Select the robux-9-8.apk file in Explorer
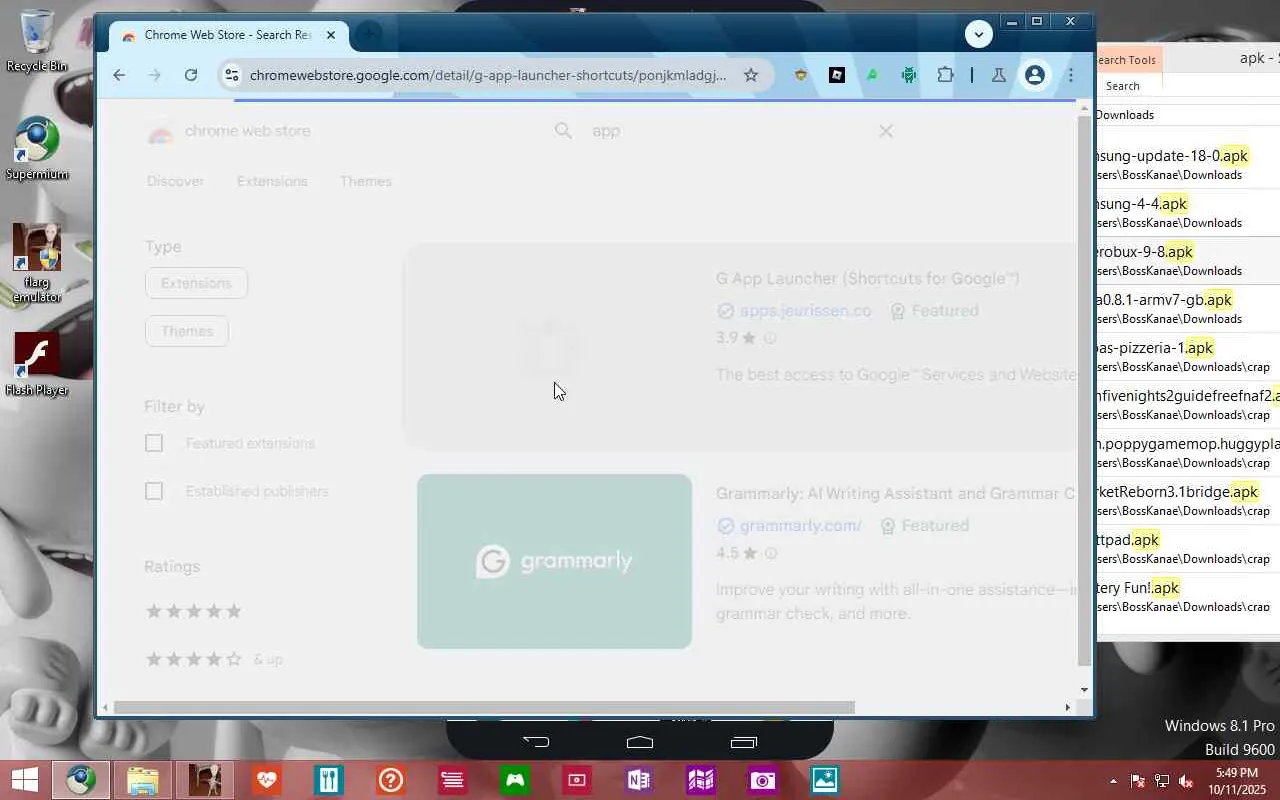The width and height of the screenshot is (1280, 800). tap(1188, 260)
